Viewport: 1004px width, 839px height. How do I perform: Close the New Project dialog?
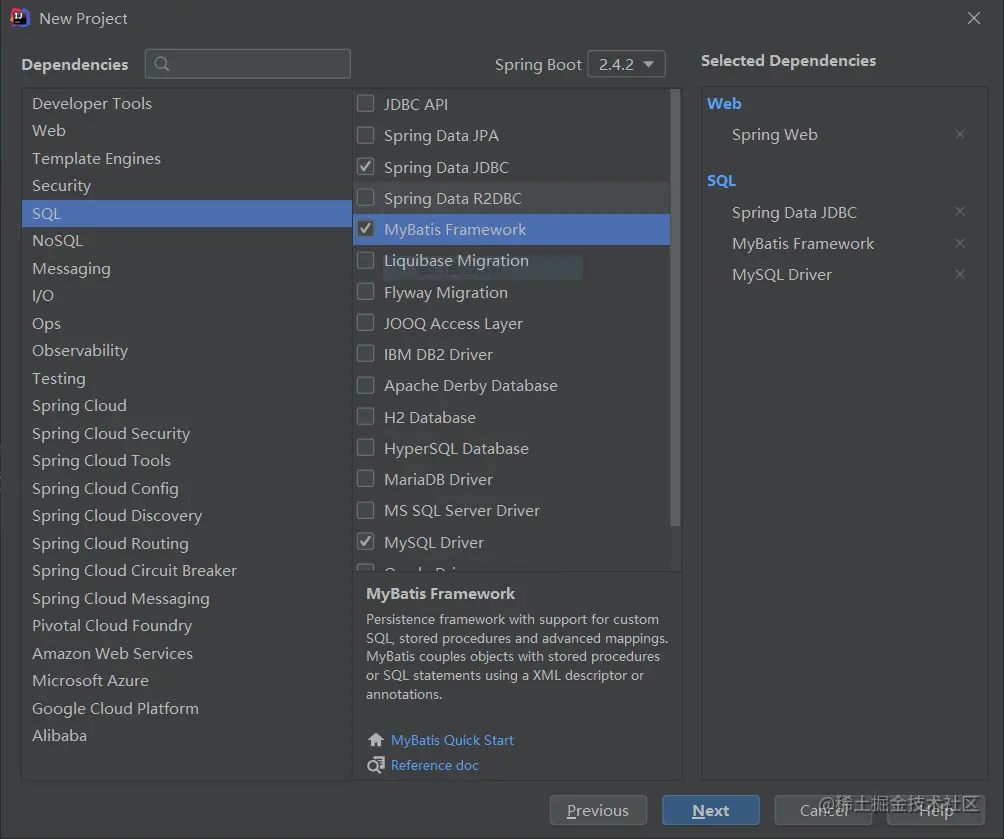tap(973, 18)
